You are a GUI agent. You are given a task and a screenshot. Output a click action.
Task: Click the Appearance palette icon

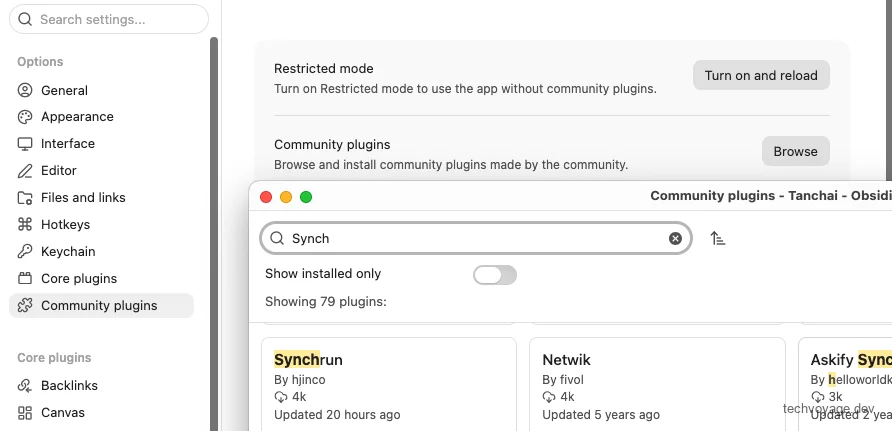click(25, 117)
